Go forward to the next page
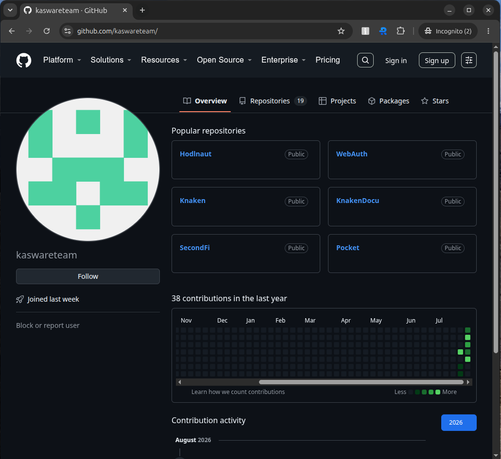The height and width of the screenshot is (459, 501). [29, 31]
